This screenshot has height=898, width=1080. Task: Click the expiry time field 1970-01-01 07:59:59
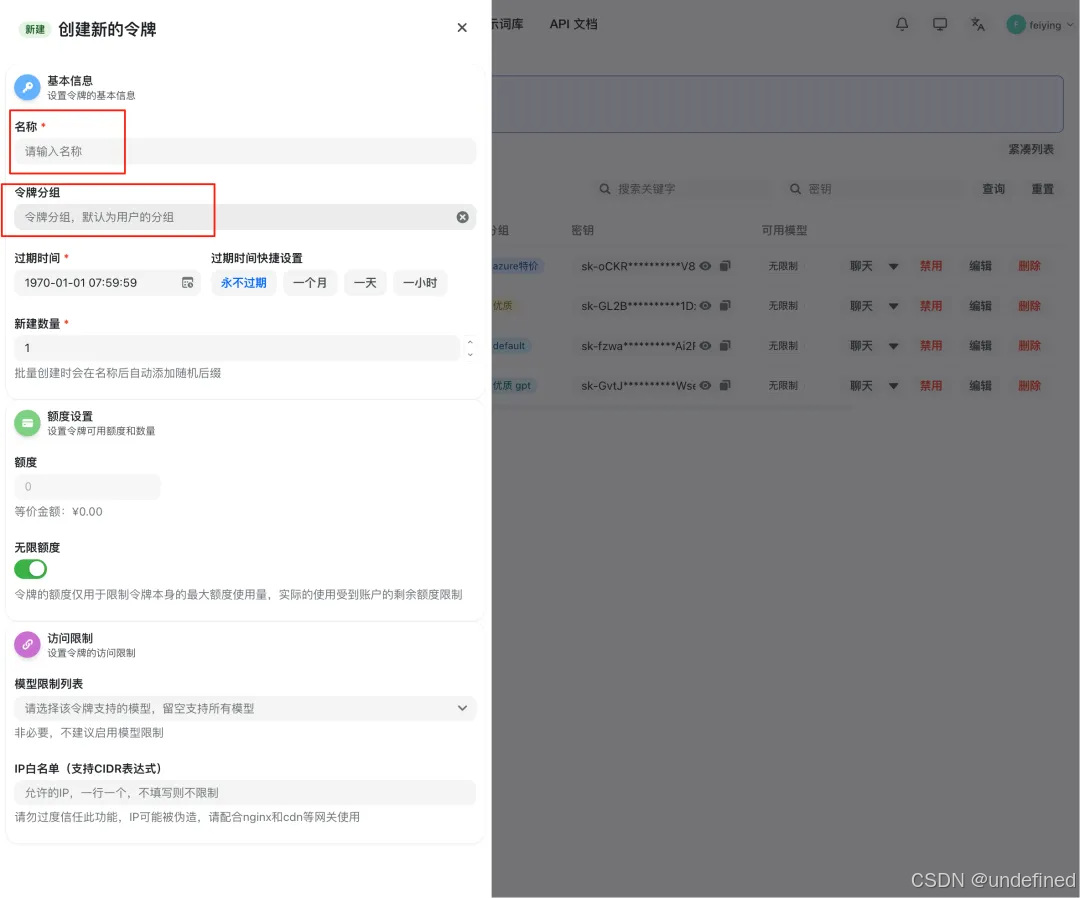click(107, 283)
